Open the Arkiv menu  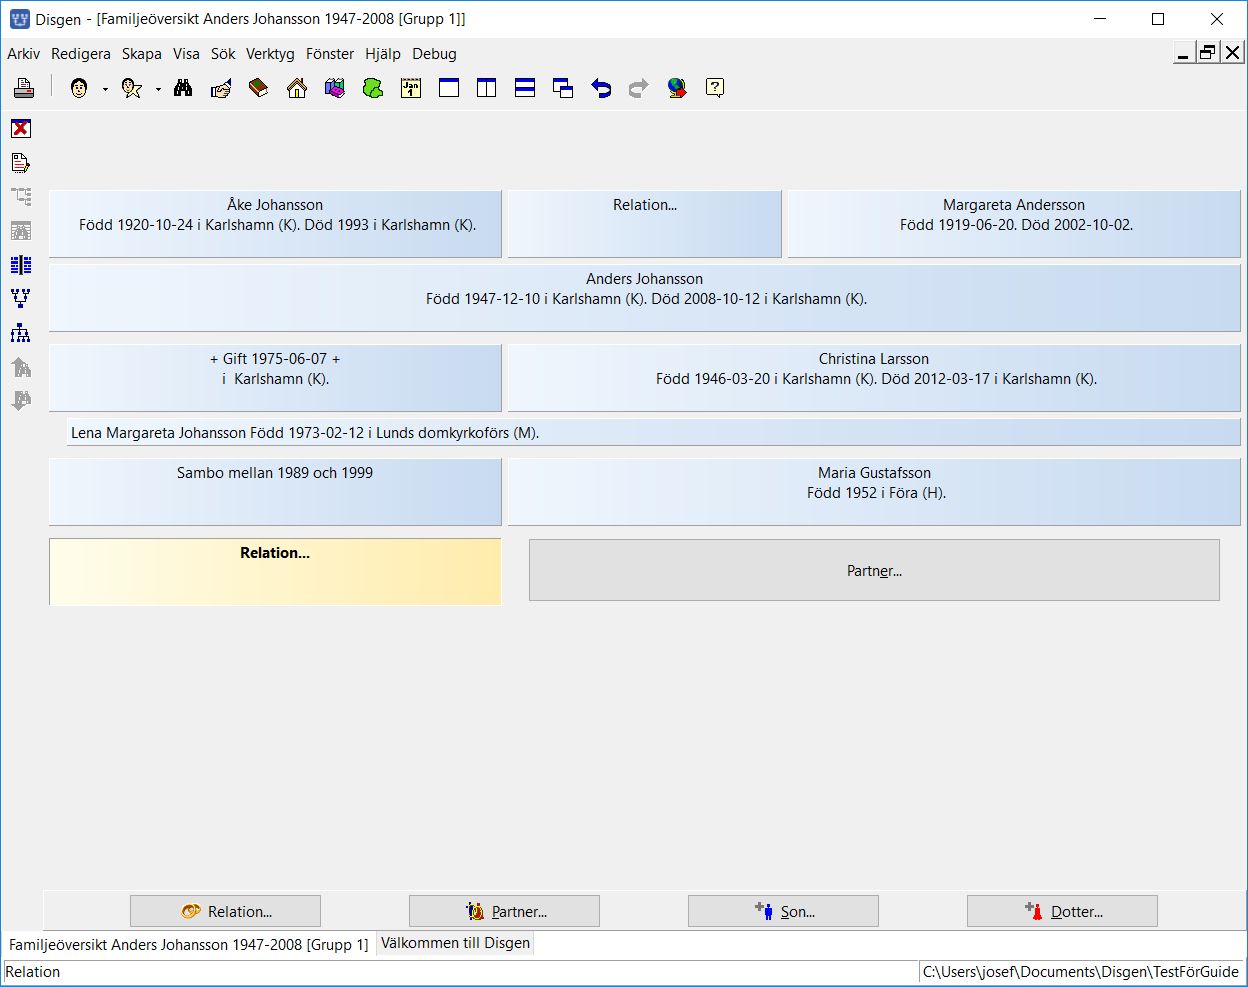[23, 54]
